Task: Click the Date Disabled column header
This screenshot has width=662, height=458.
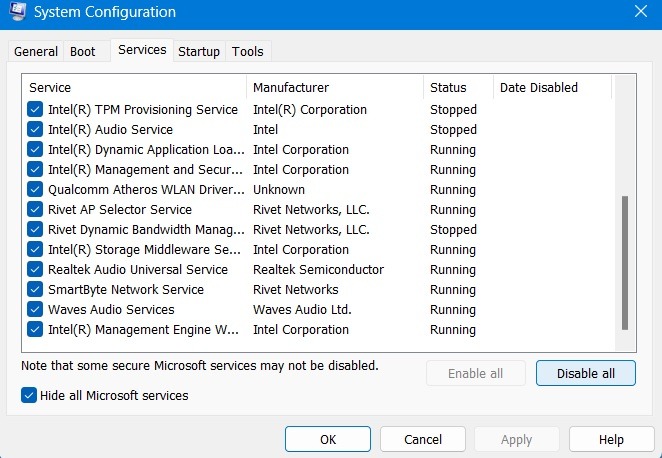Action: (552, 87)
